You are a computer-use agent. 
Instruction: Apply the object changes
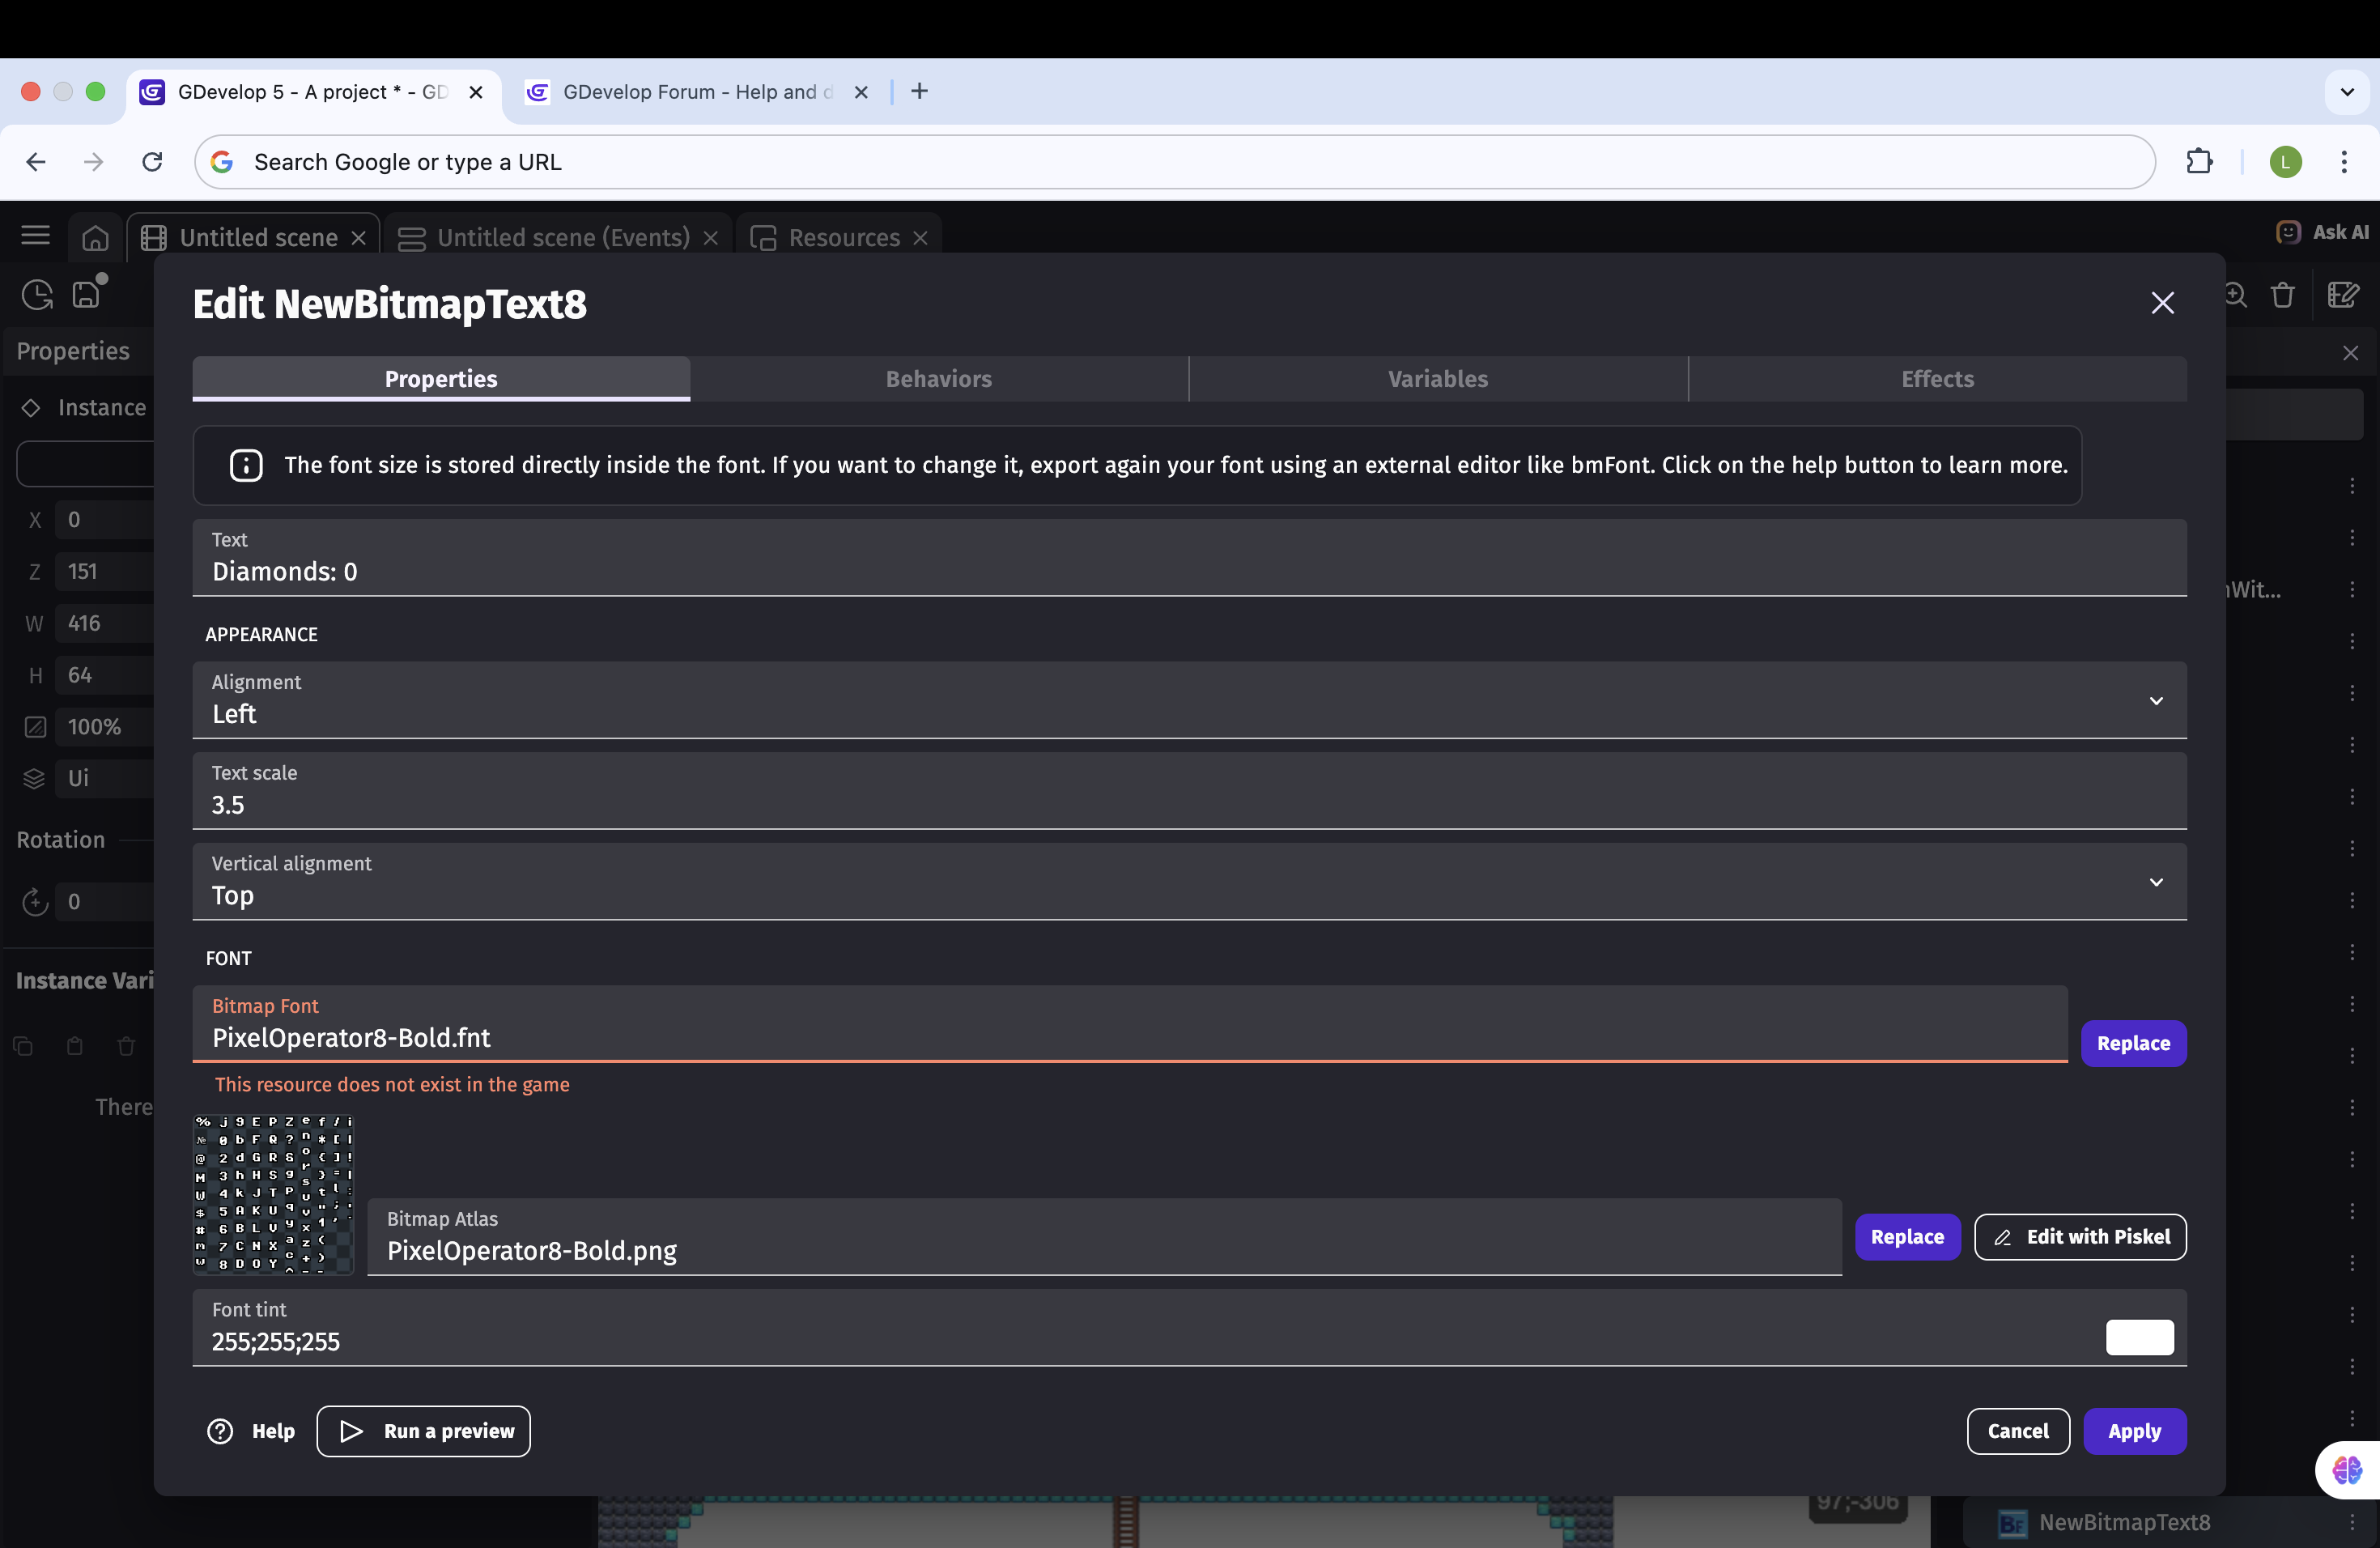(2134, 1431)
